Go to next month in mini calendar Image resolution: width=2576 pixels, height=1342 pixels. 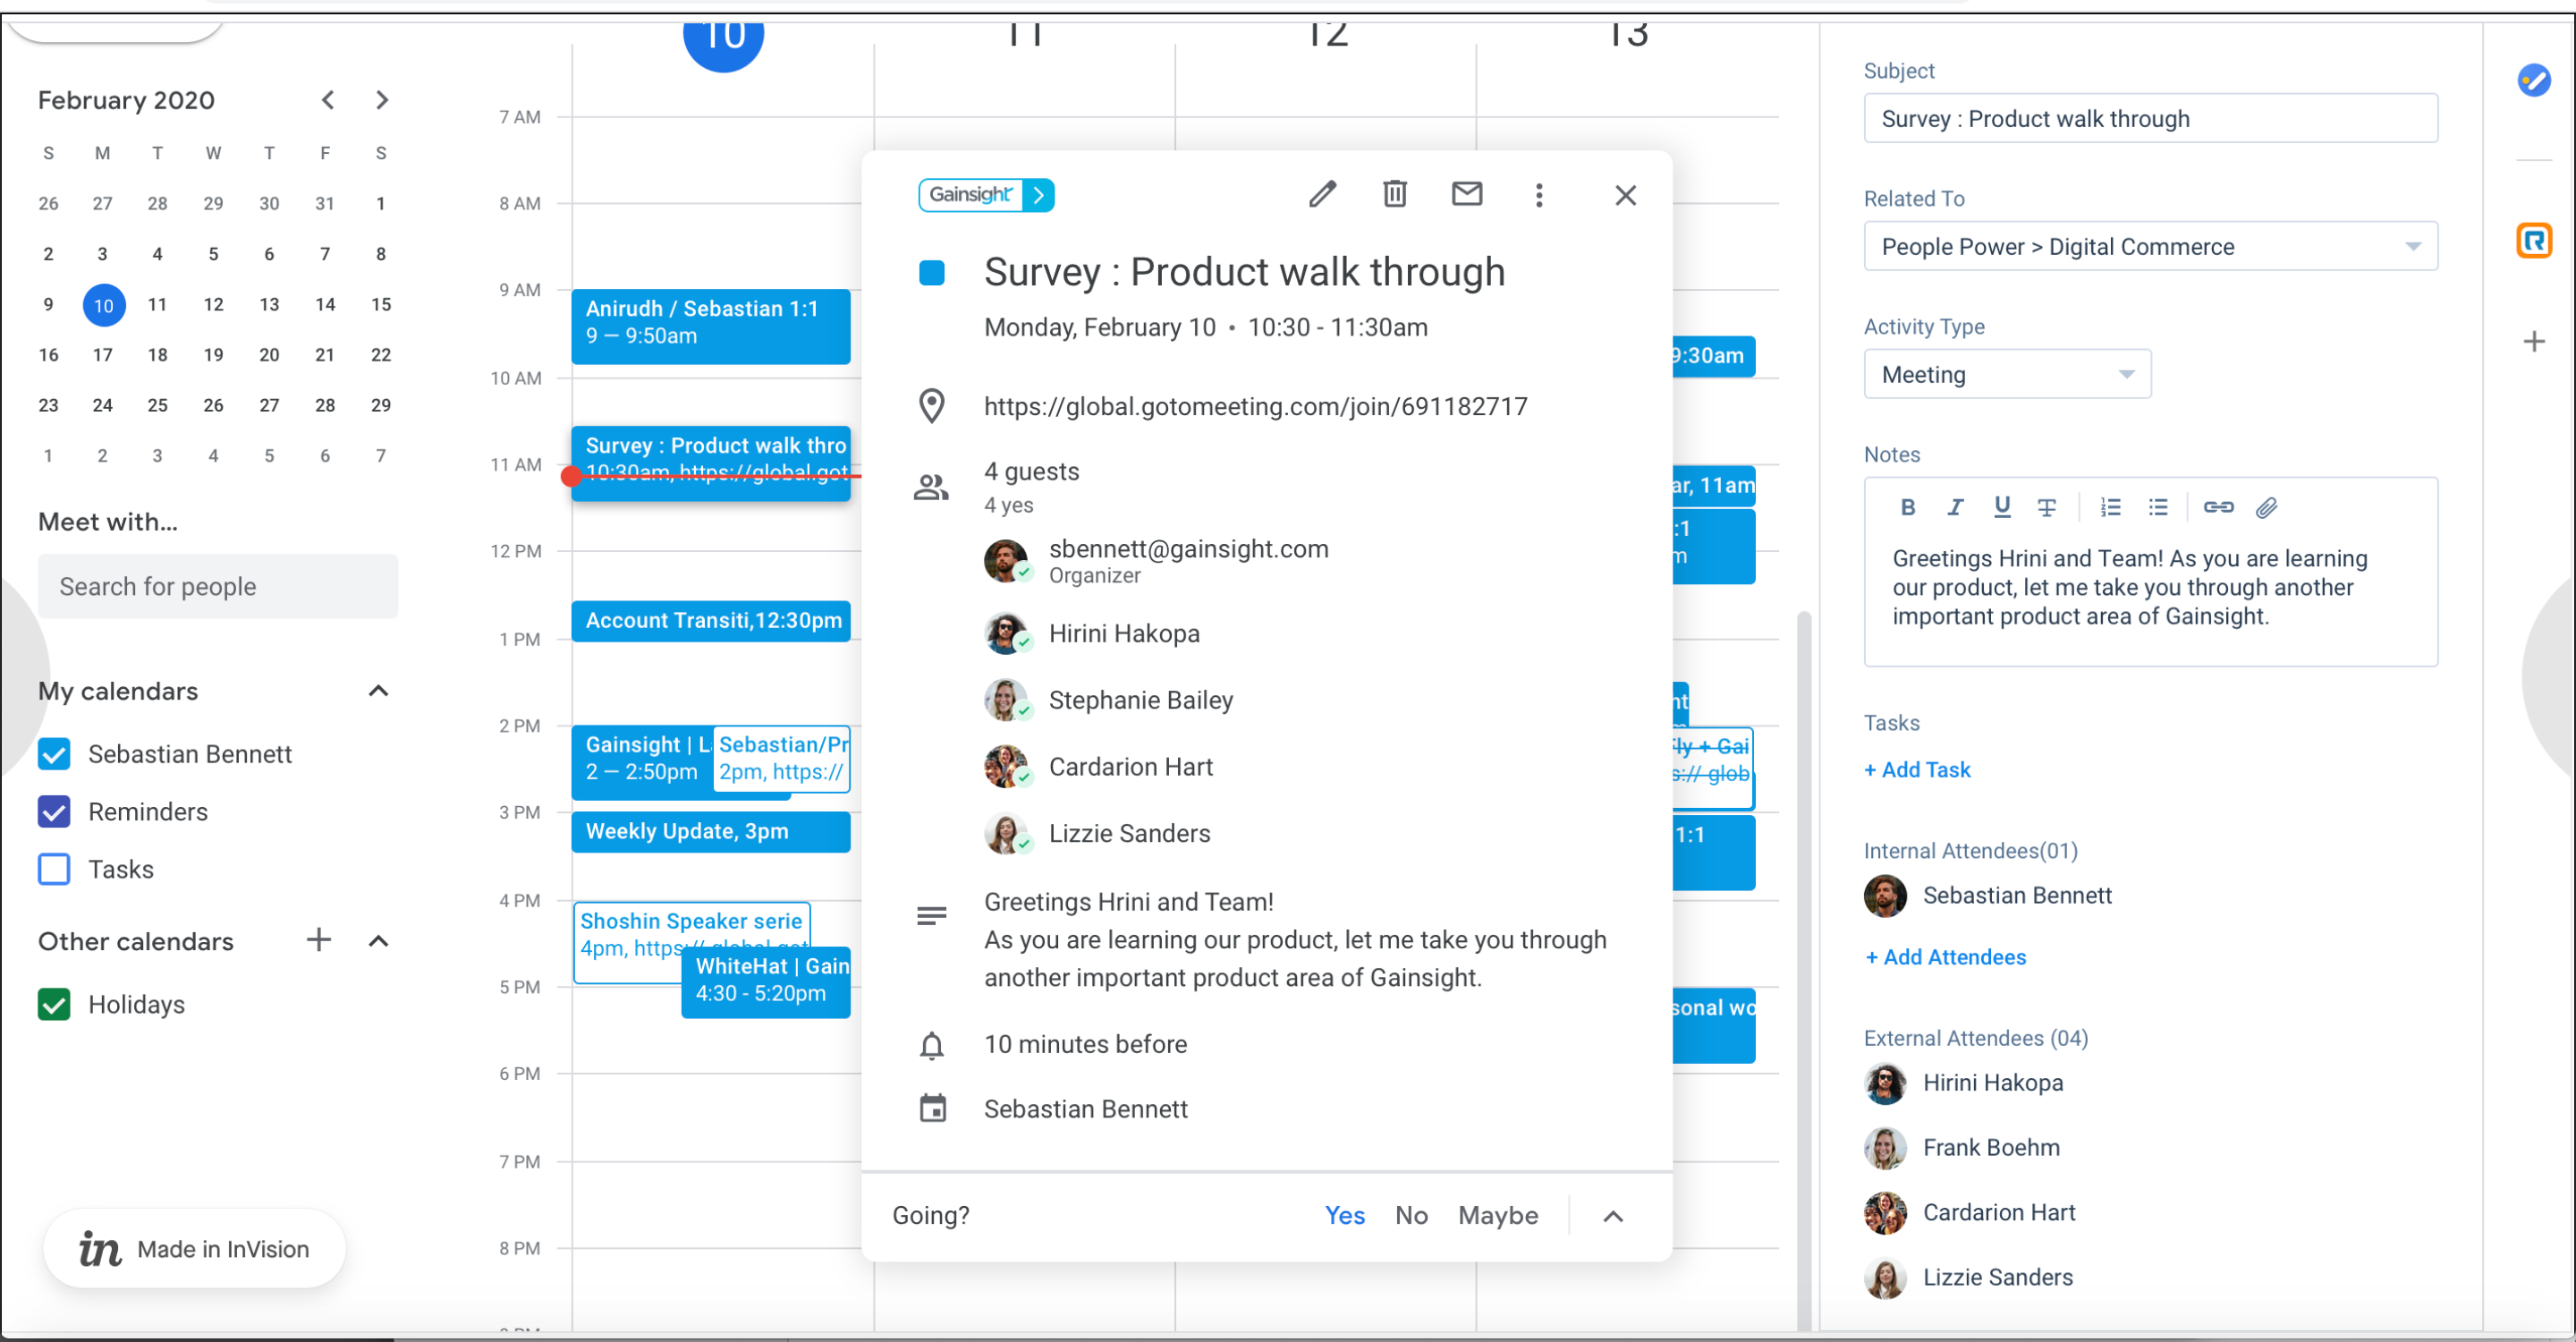(381, 100)
